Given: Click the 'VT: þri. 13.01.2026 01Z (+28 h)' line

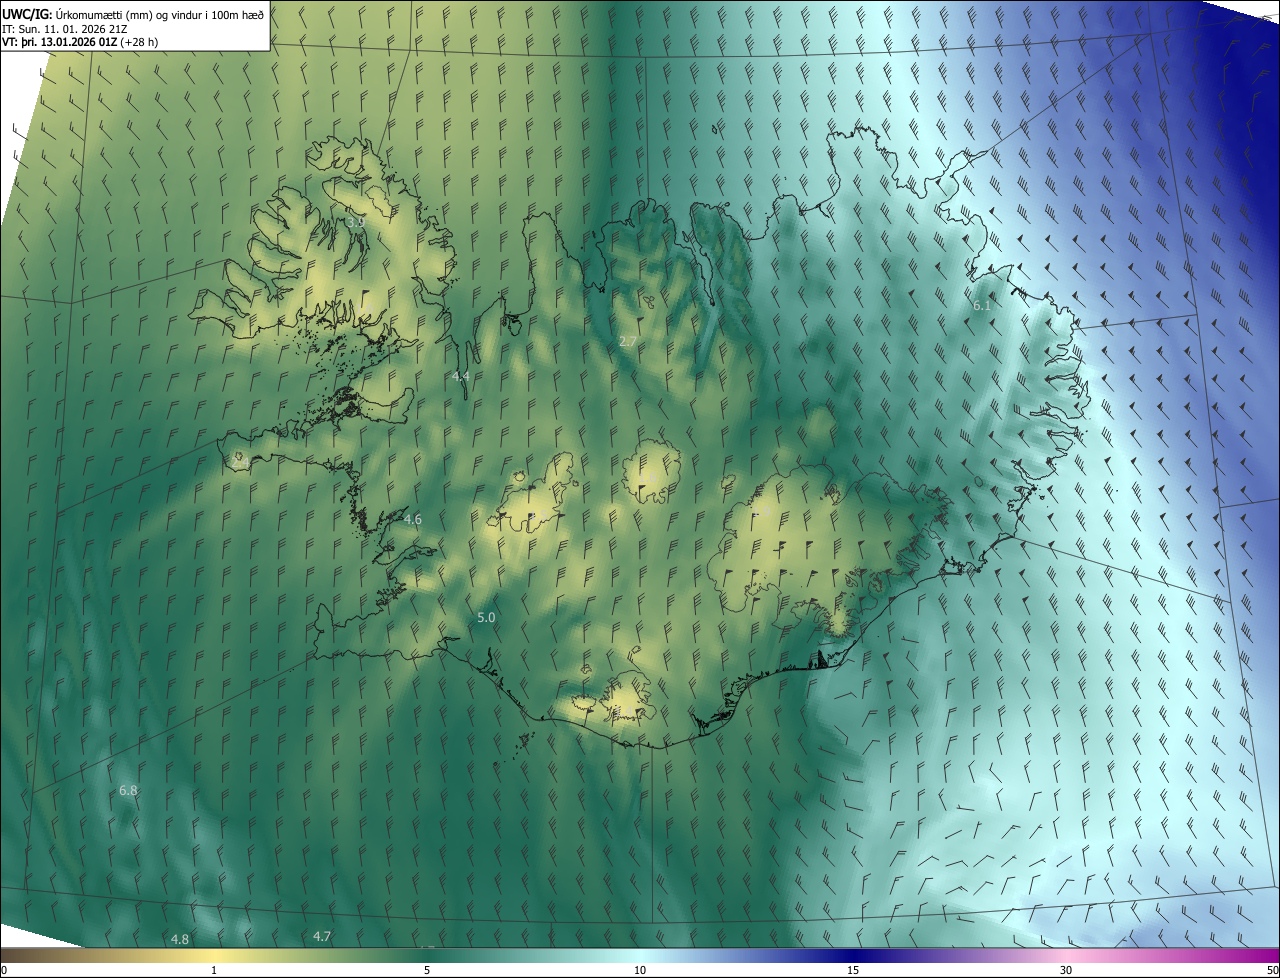Looking at the screenshot, I should (80, 42).
